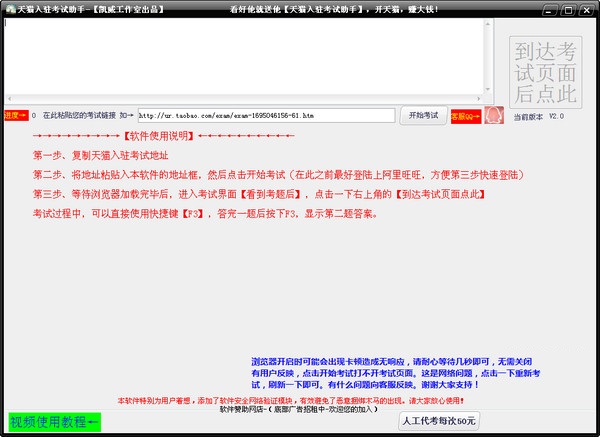This screenshot has height=437, width=600.
Task: Click the 考试过程中 F3 shortcut instruction line
Action: (205, 214)
